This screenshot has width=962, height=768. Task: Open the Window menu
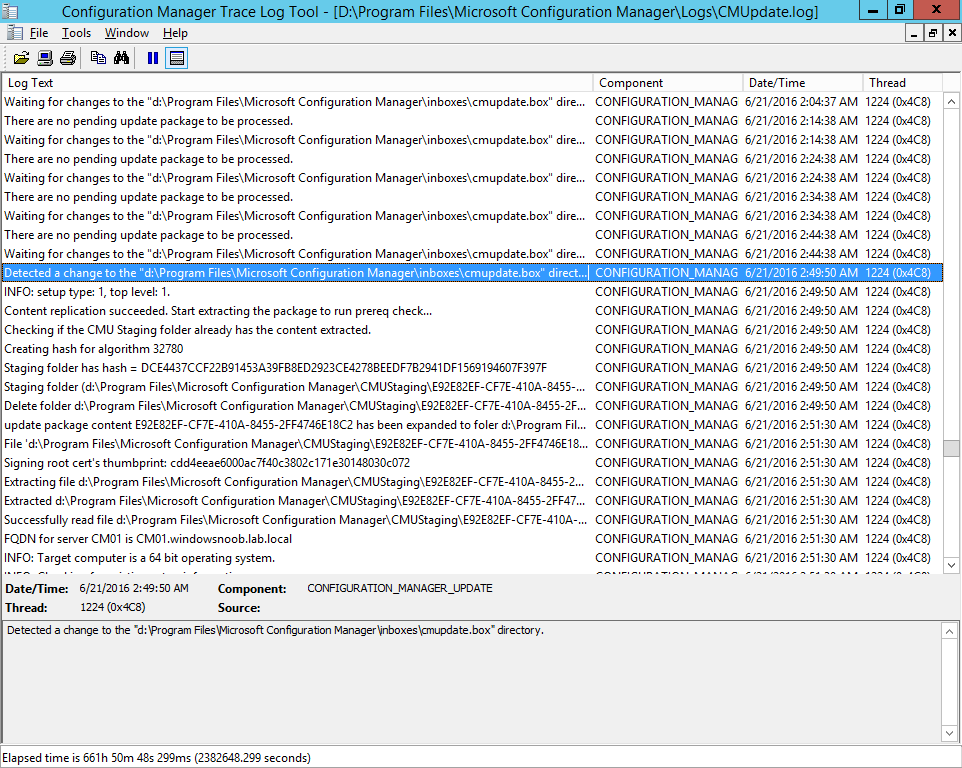[x=126, y=33]
